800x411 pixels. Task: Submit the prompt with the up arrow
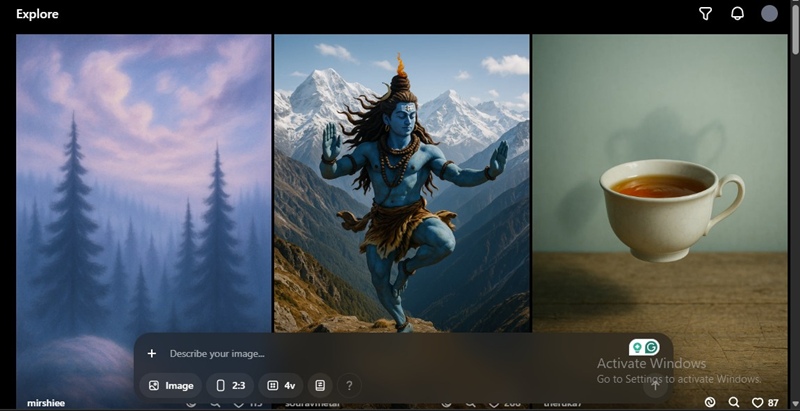(x=655, y=384)
